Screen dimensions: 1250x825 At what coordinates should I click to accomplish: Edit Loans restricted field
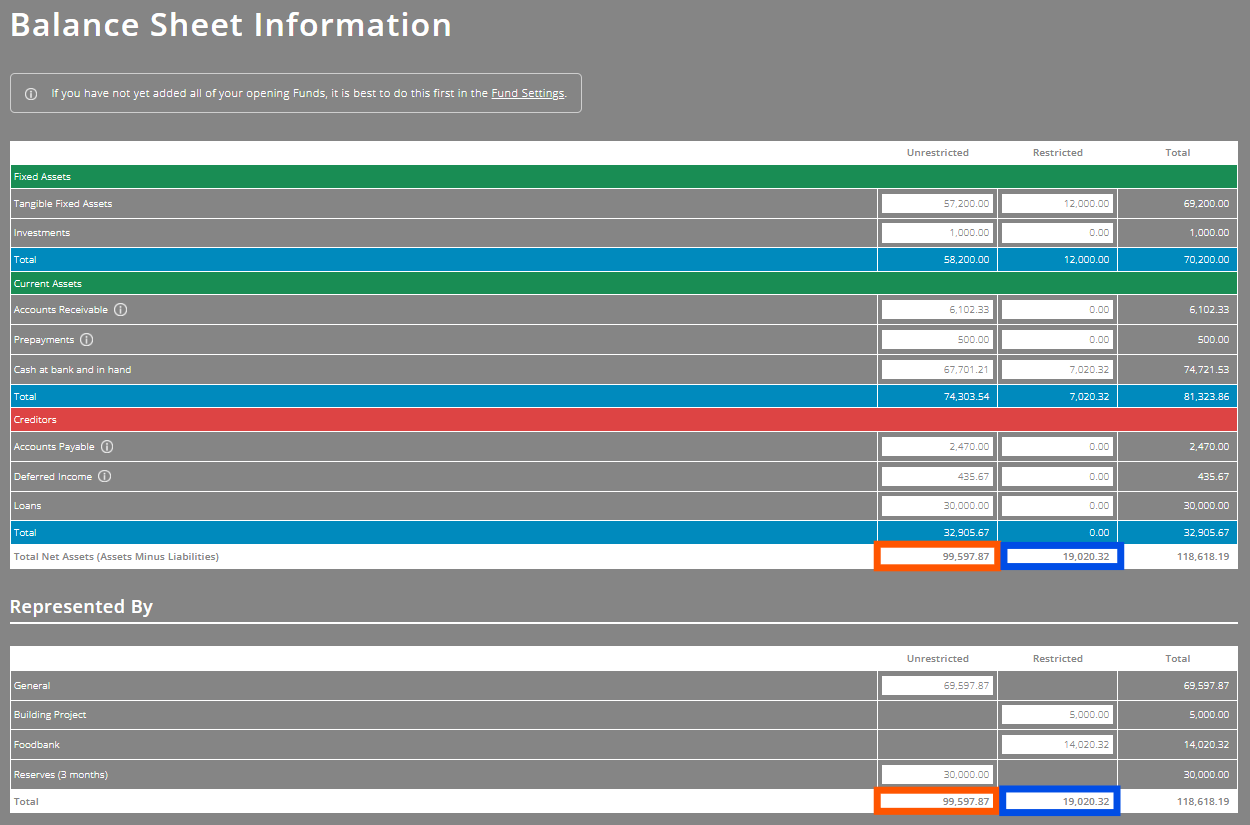1057,506
